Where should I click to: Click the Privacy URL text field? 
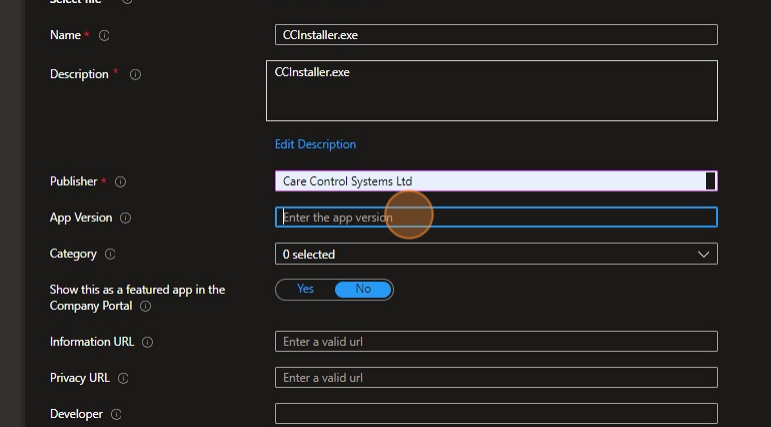click(496, 378)
